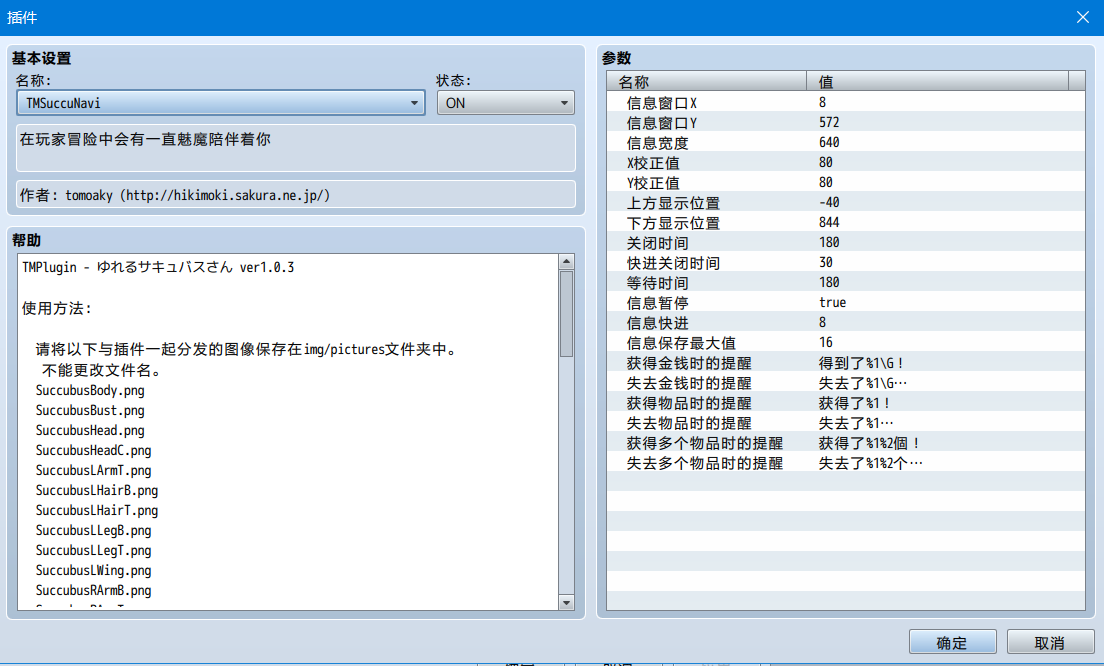Select the 上方显示位置 parameter row
The image size is (1104, 666).
(x=846, y=203)
